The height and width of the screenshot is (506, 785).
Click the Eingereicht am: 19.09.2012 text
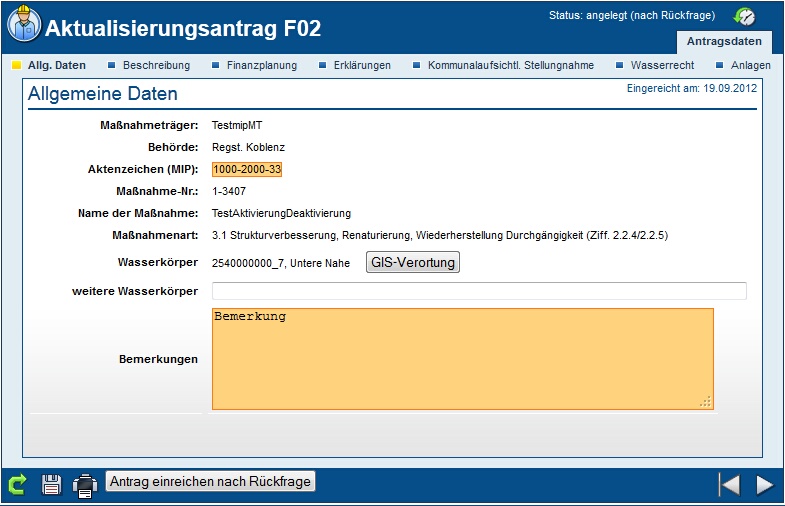[x=692, y=89]
